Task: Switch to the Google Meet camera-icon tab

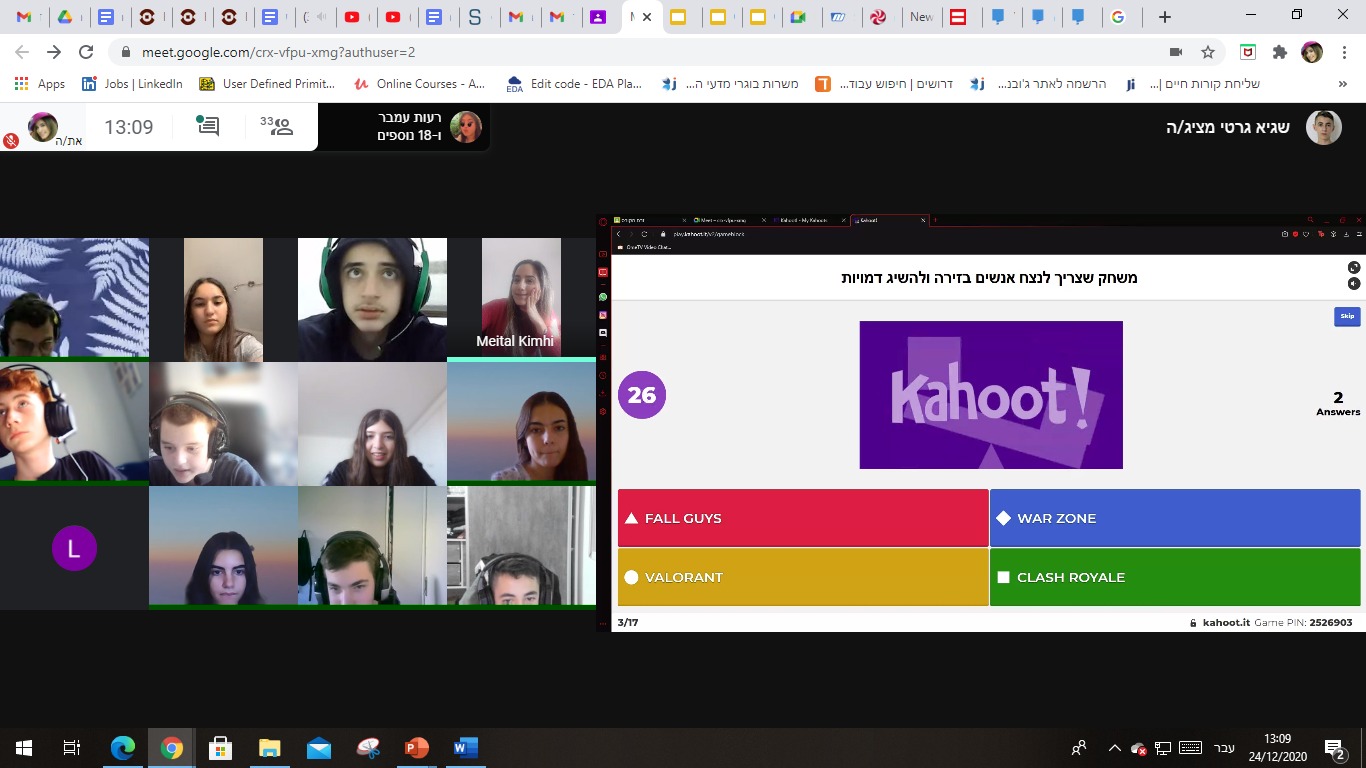Action: tap(797, 17)
